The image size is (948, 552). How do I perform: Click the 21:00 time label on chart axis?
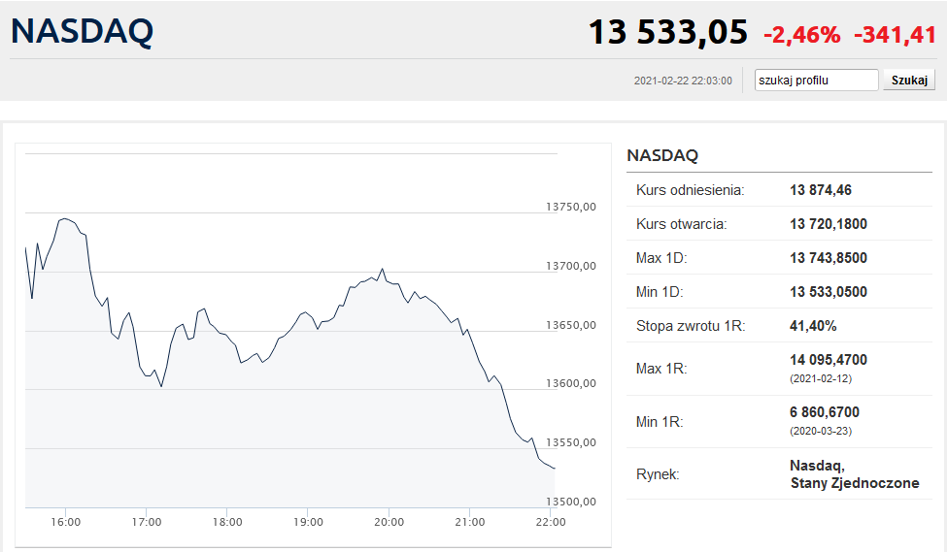click(470, 522)
